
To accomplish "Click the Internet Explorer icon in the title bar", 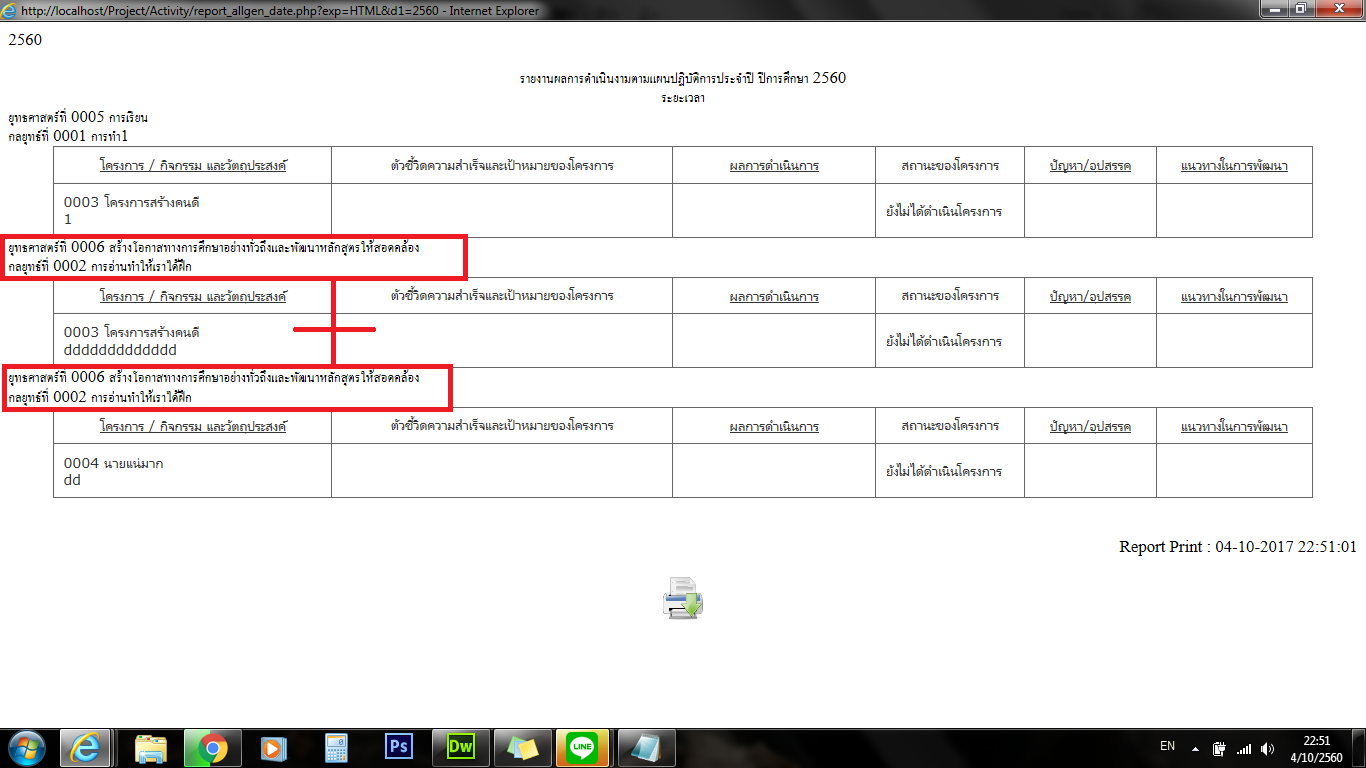I will coord(9,10).
